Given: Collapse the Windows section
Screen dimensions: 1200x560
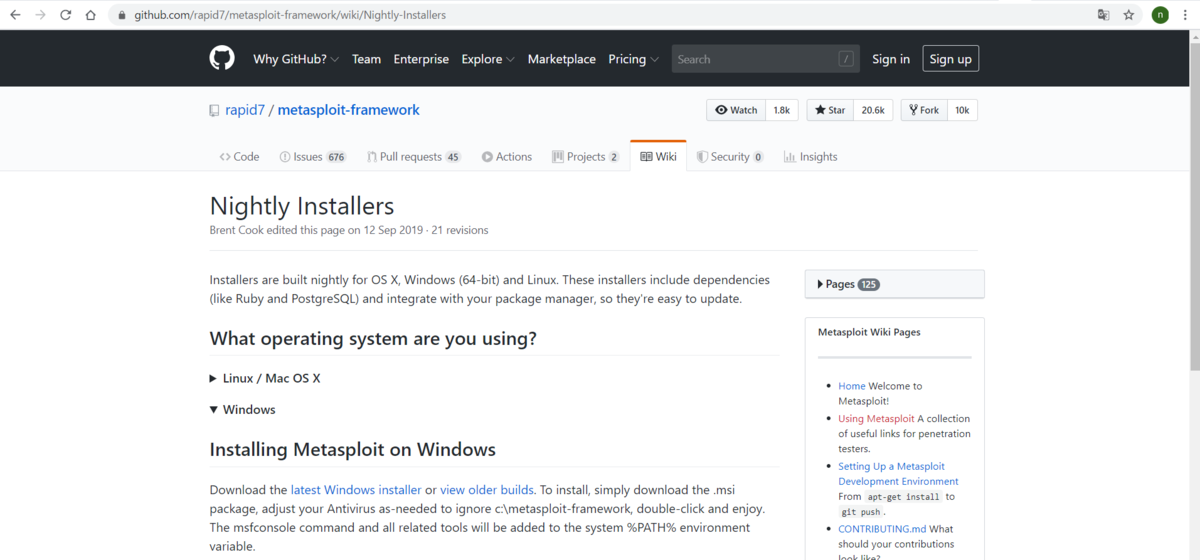Looking at the screenshot, I should click(242, 410).
